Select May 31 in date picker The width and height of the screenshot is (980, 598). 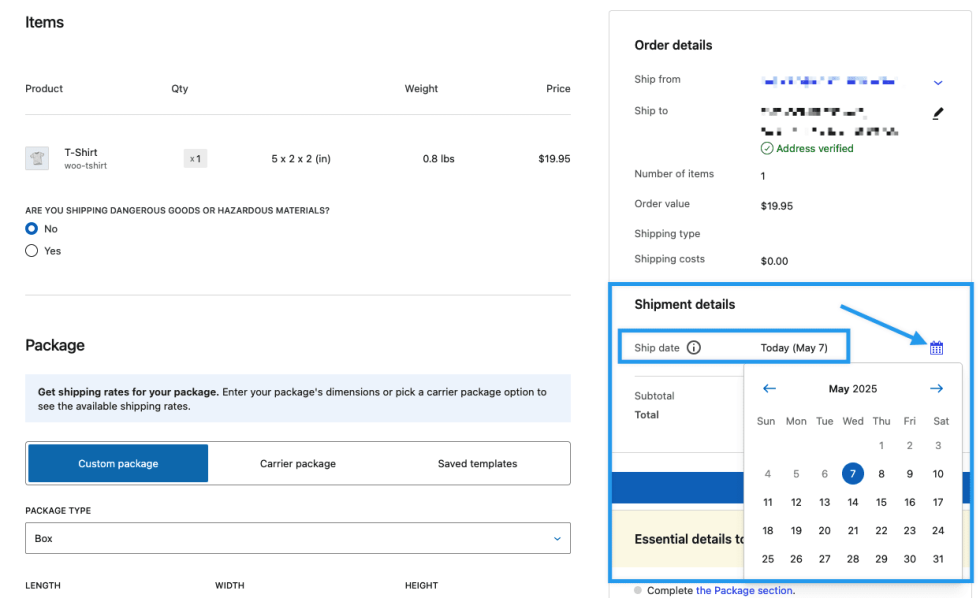938,560
